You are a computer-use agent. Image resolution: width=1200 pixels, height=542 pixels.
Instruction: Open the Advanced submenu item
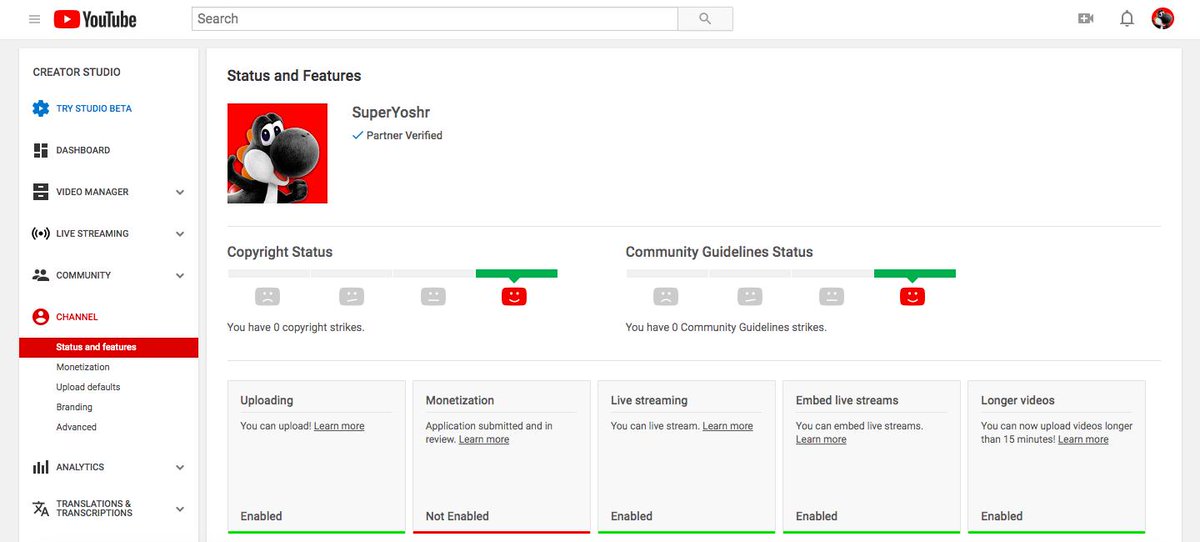tap(76, 427)
